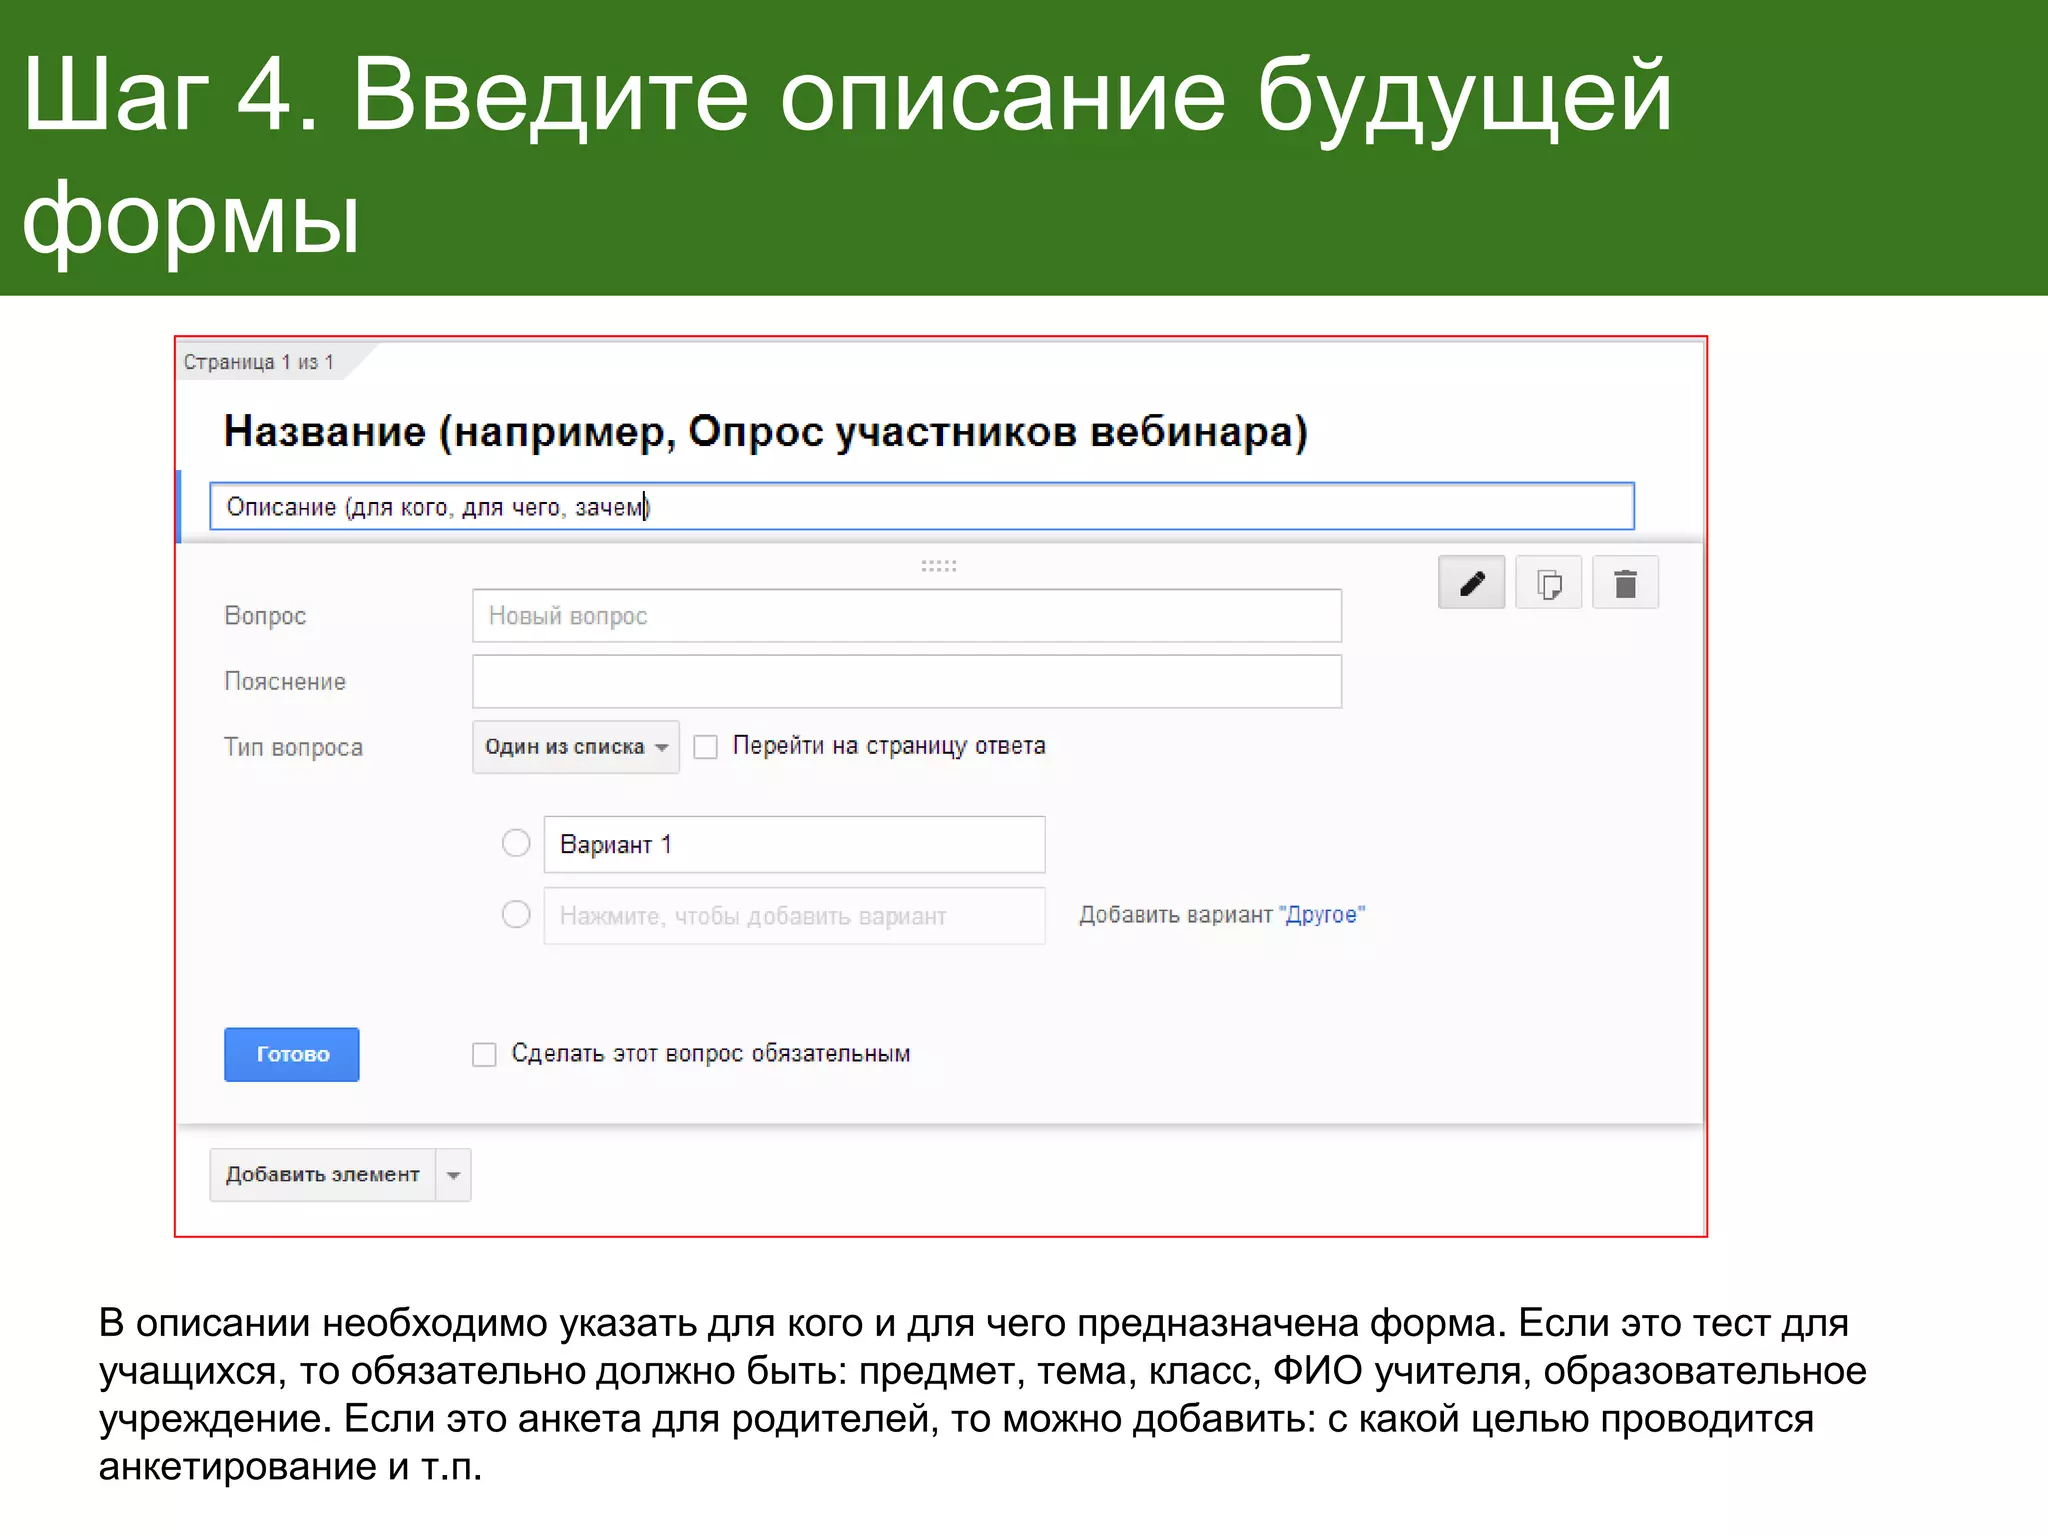2048x1536 pixels.
Task: Click the 'Другое' link
Action: [1322, 915]
